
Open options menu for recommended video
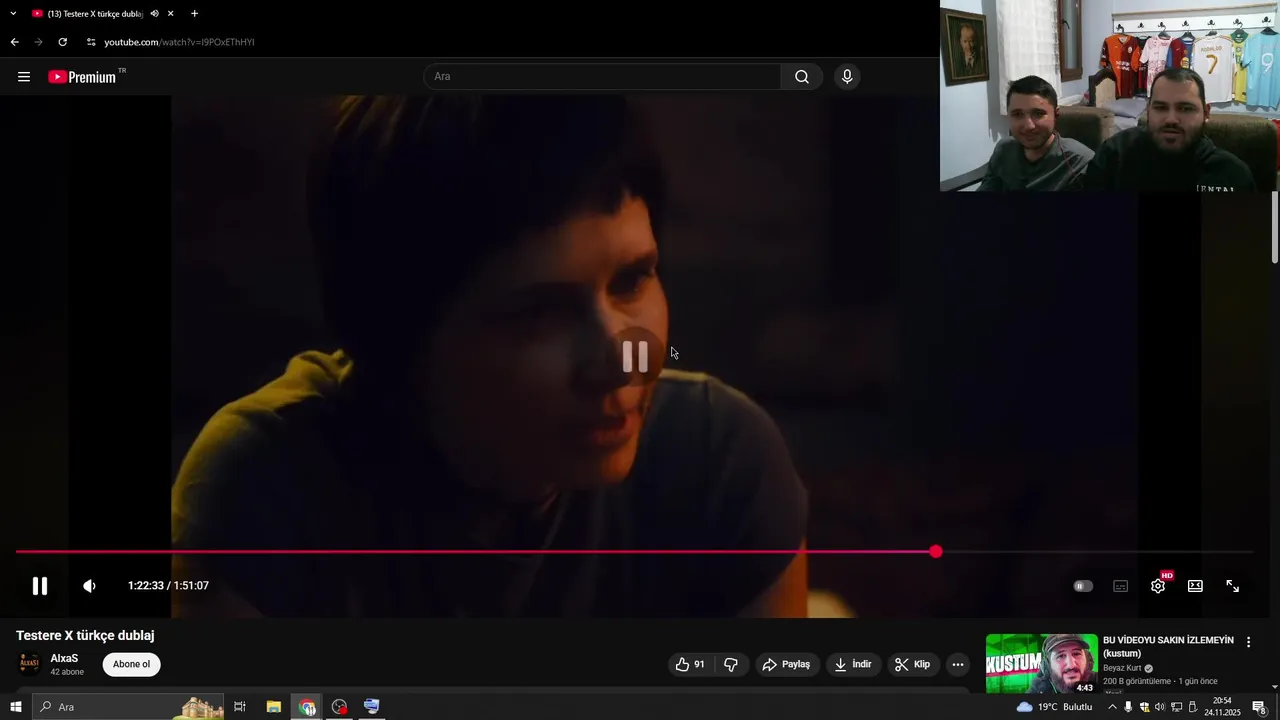tap(1248, 642)
